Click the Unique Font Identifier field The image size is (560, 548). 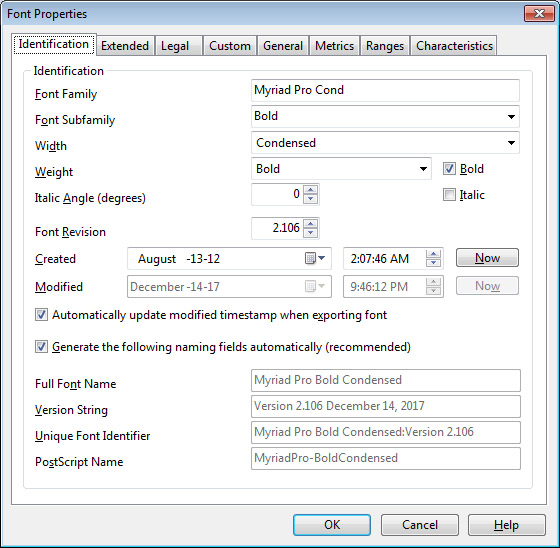click(x=386, y=432)
